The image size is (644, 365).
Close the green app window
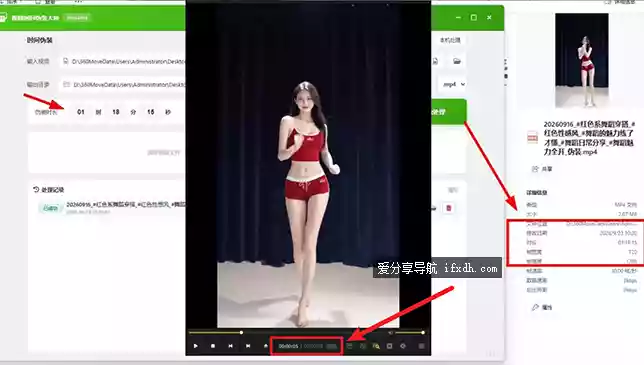coord(489,18)
